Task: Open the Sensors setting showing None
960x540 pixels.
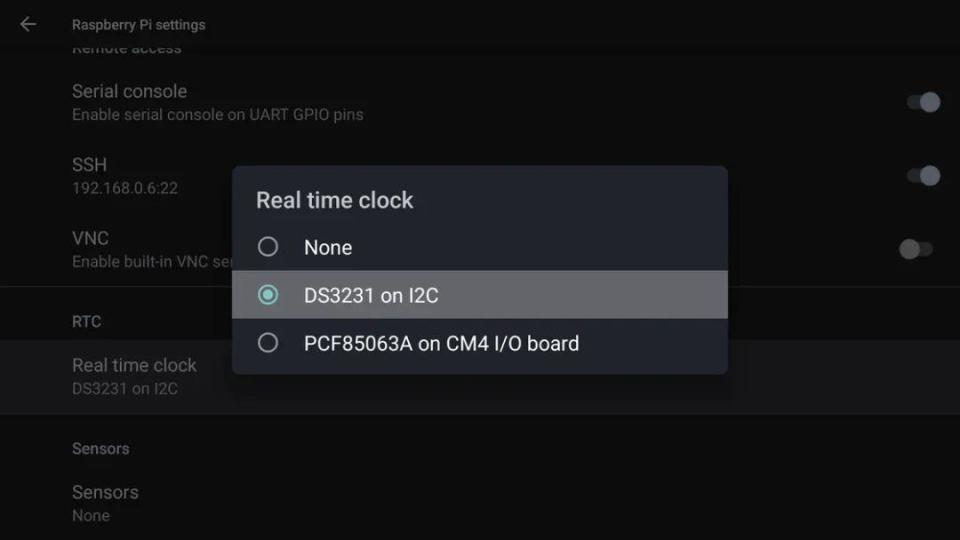Action: tap(480, 503)
